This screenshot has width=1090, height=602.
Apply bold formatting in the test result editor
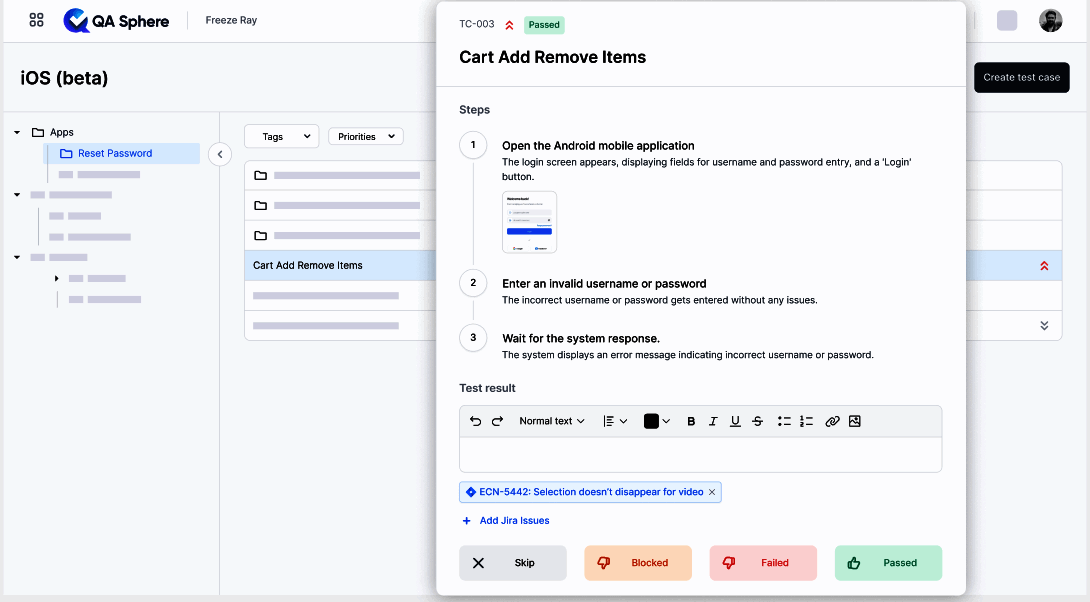coord(691,421)
